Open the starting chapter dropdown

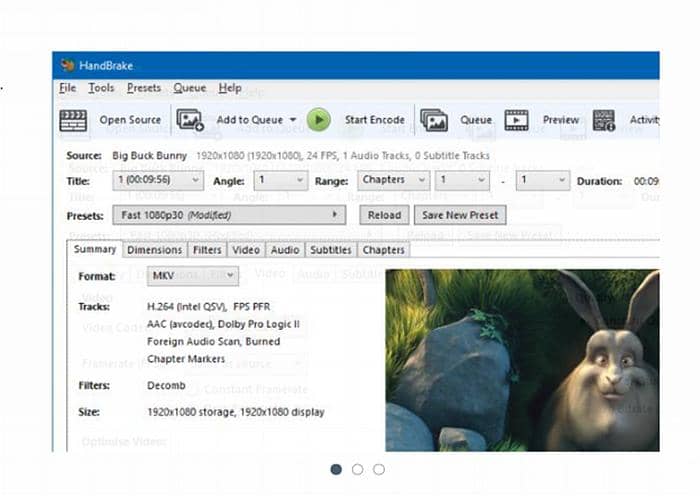tap(462, 180)
